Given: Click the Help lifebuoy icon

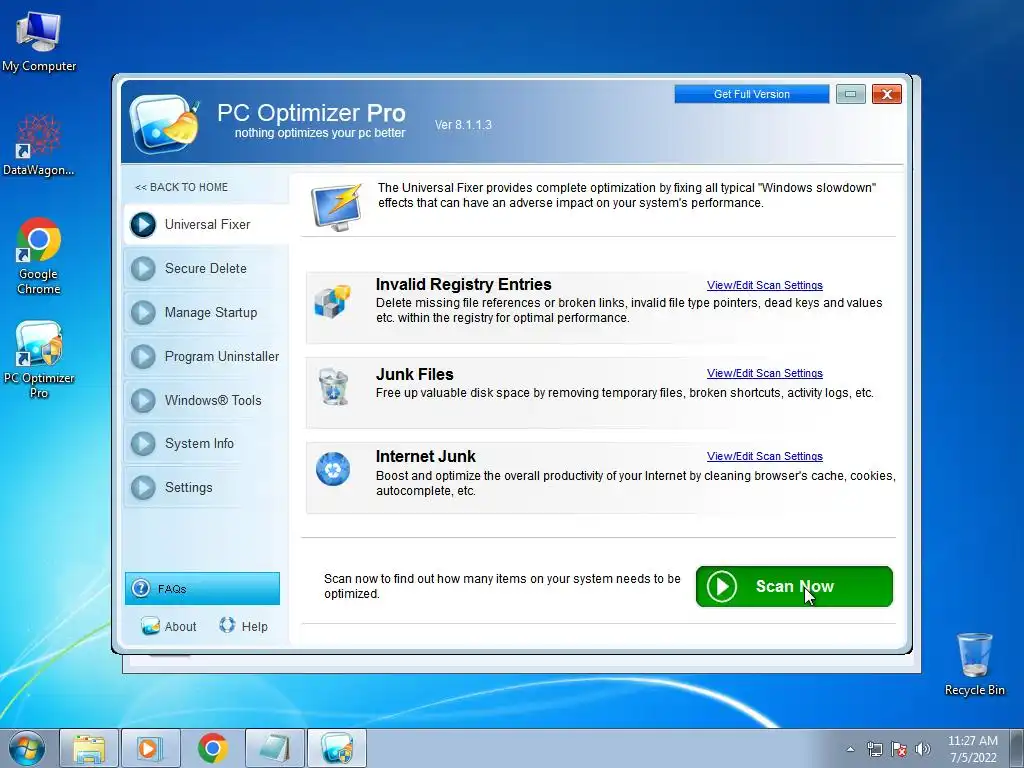Looking at the screenshot, I should [227, 625].
